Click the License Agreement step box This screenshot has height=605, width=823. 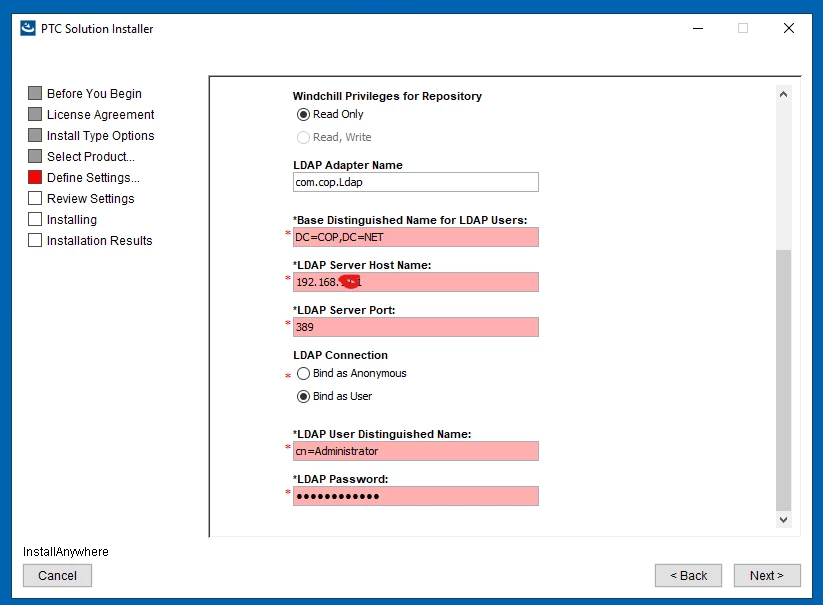tap(35, 114)
